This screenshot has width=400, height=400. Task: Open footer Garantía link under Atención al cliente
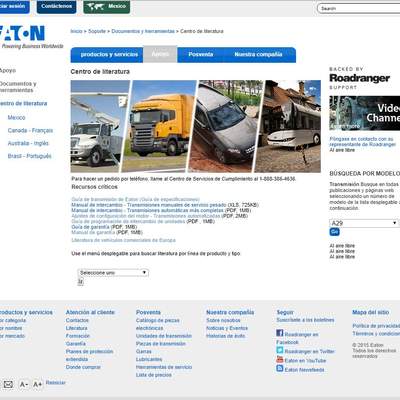[x=76, y=344]
